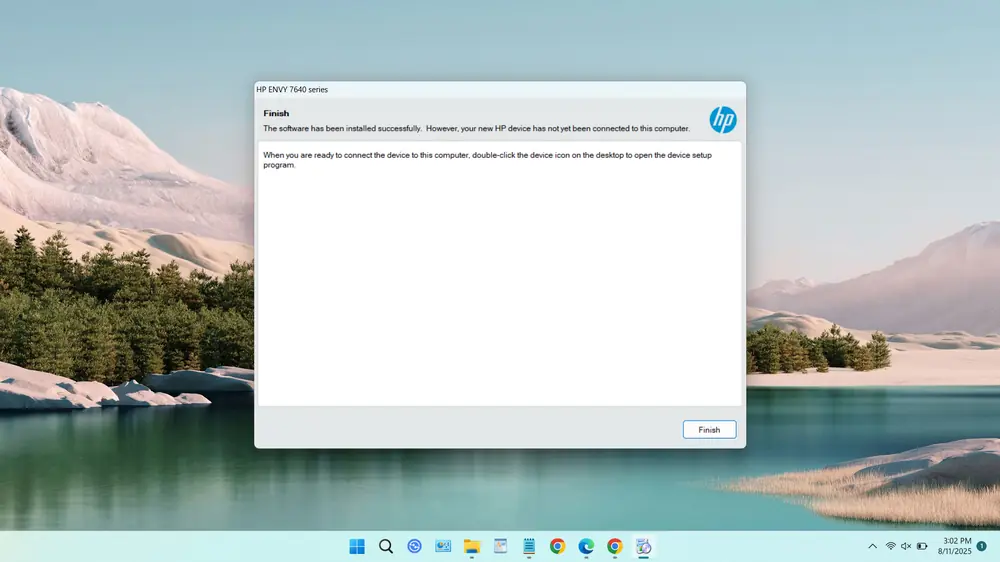
Task: Click the muted volume icon in tray
Action: 906,546
